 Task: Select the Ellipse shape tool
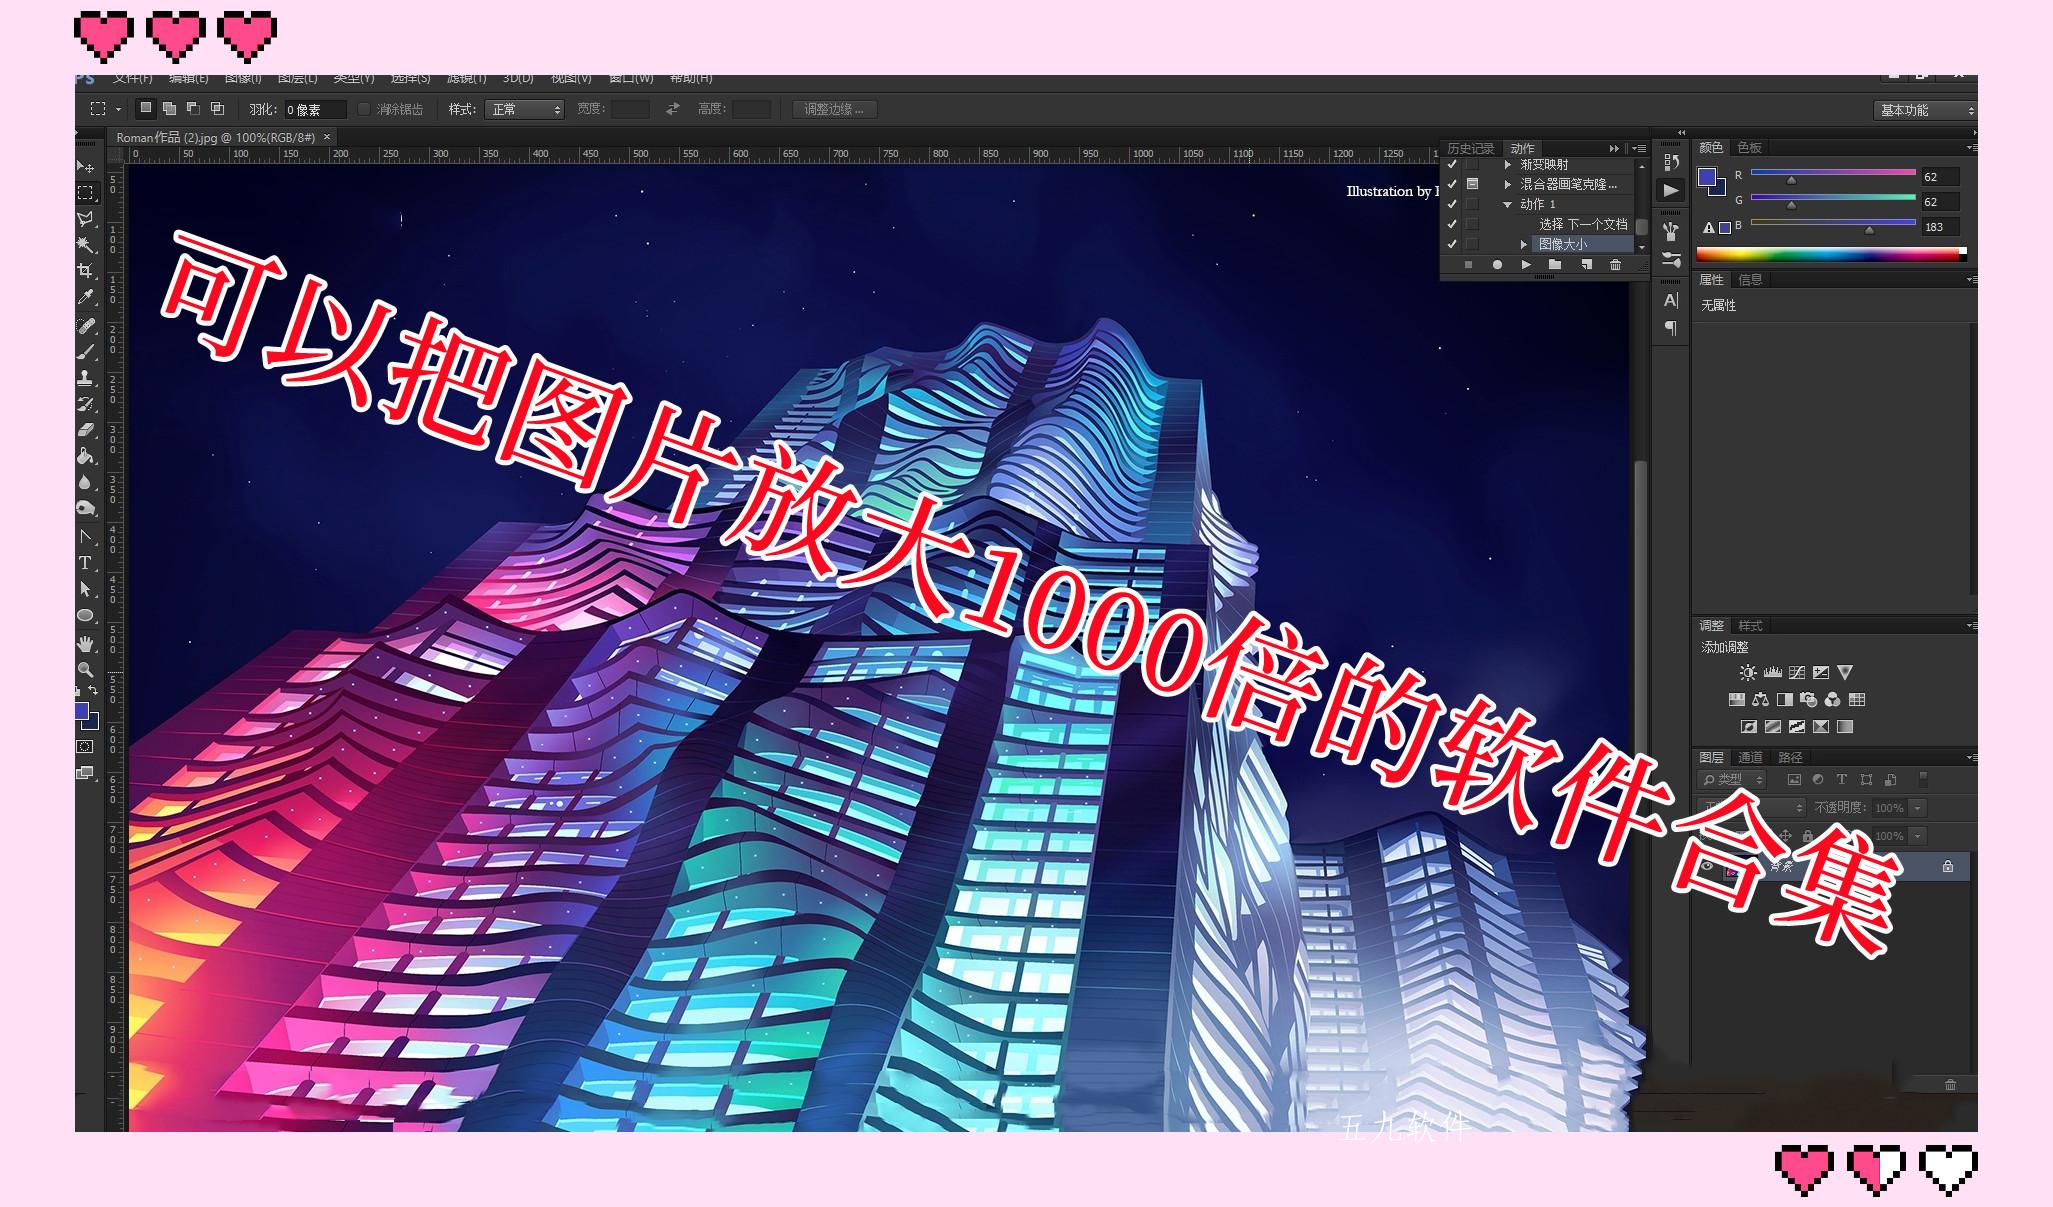[x=86, y=616]
